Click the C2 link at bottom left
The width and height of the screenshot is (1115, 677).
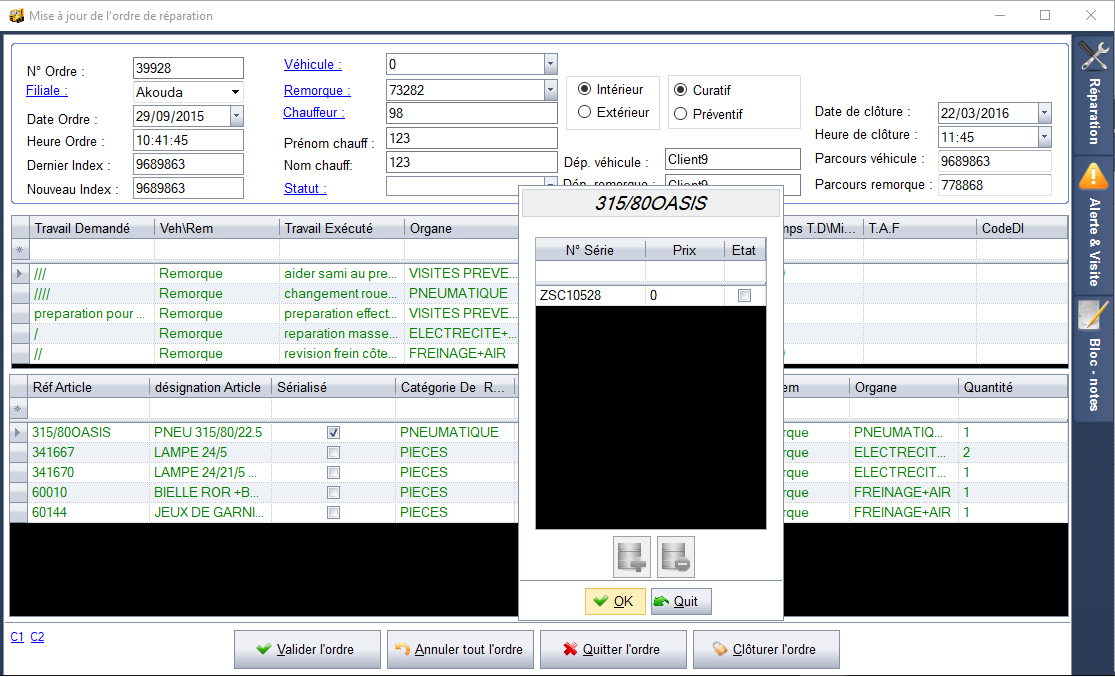tap(37, 637)
